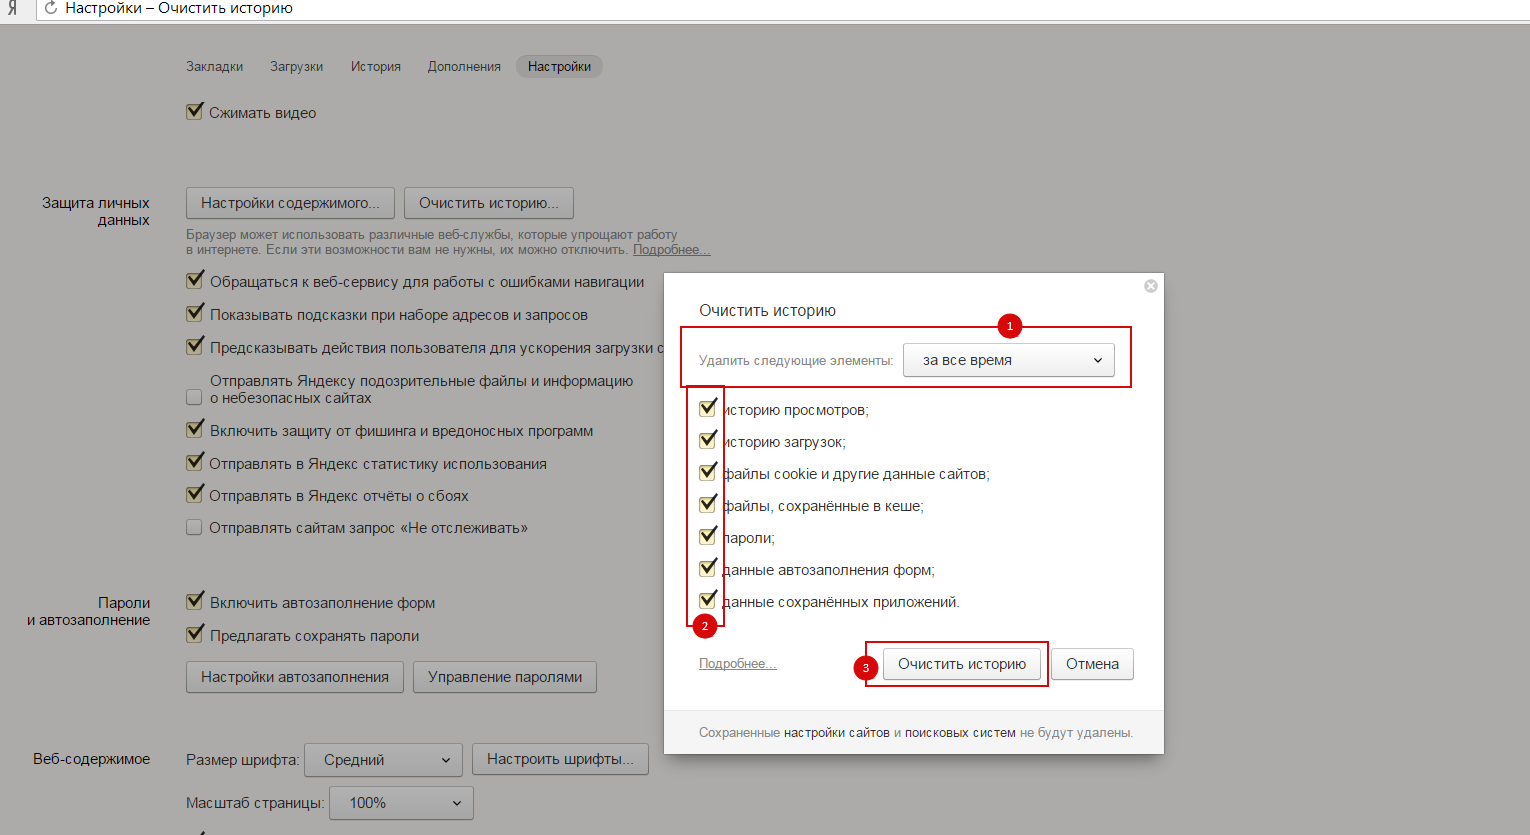Toggle Включить автозаполнение форм checkbox
The image size is (1530, 835).
click(195, 602)
